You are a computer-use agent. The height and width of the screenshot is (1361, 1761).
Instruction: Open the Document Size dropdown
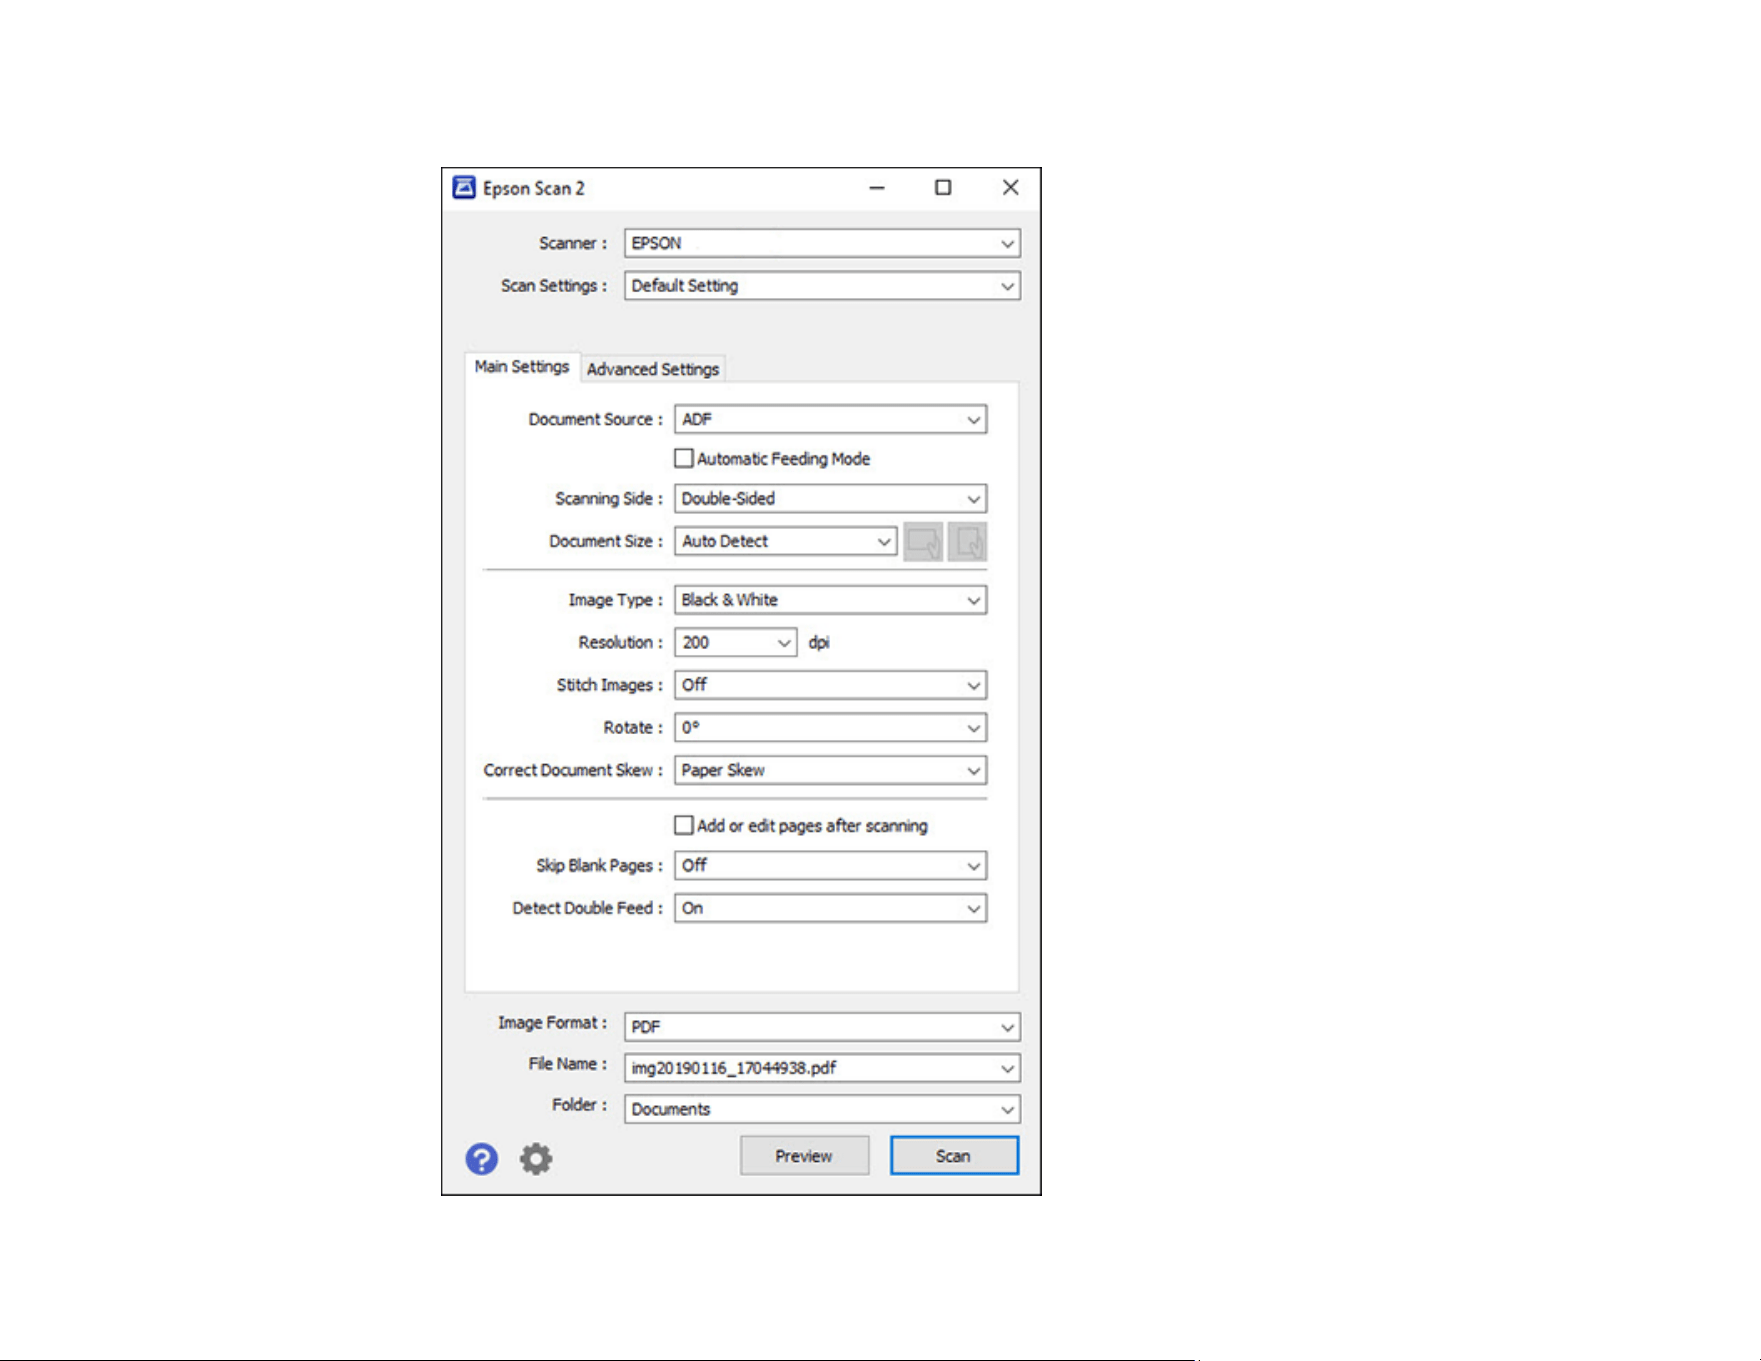point(785,542)
